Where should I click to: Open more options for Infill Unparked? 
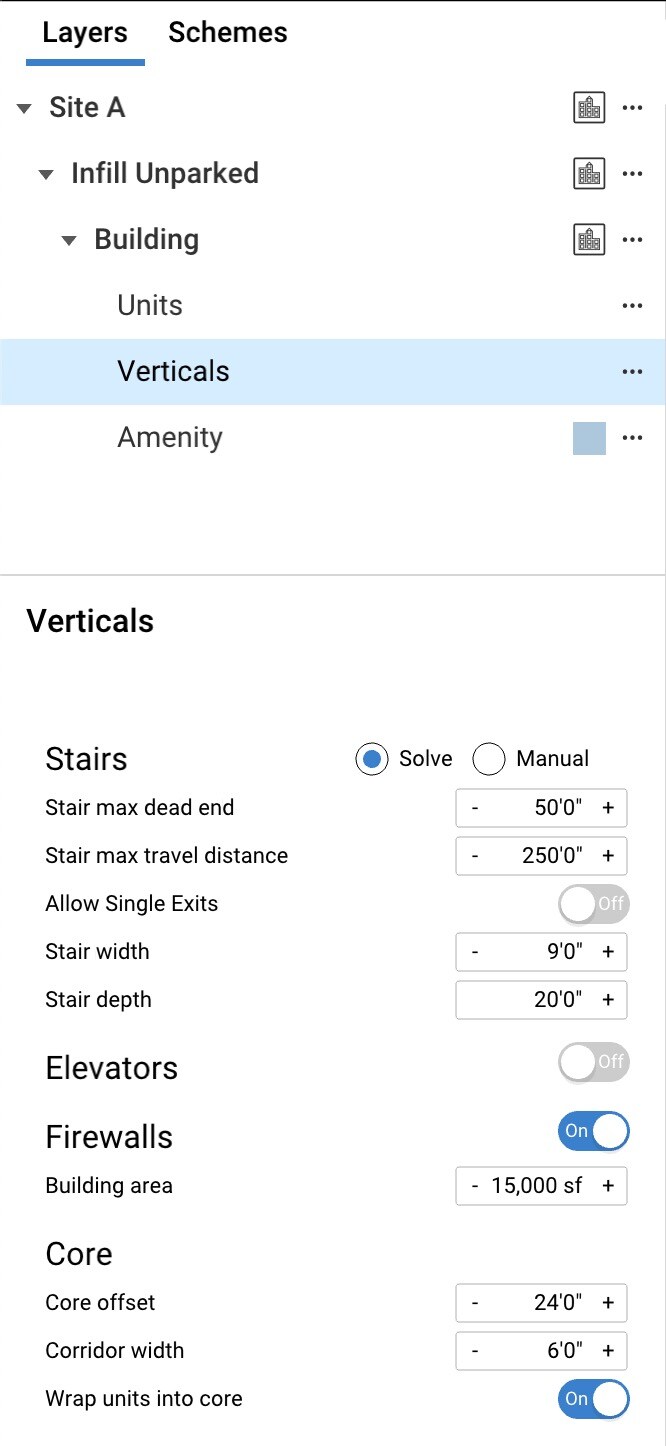632,173
